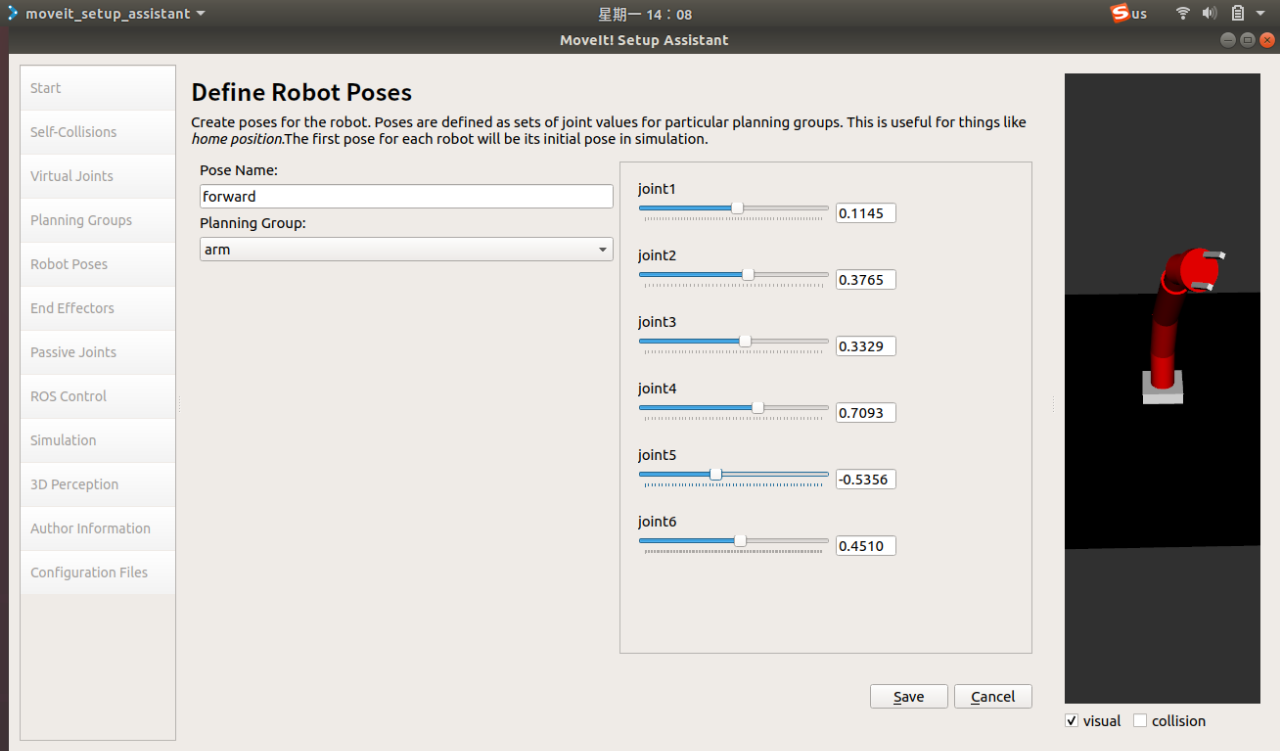The width and height of the screenshot is (1280, 751).
Task: Switch to Virtual Joints step
Action: tap(98, 176)
